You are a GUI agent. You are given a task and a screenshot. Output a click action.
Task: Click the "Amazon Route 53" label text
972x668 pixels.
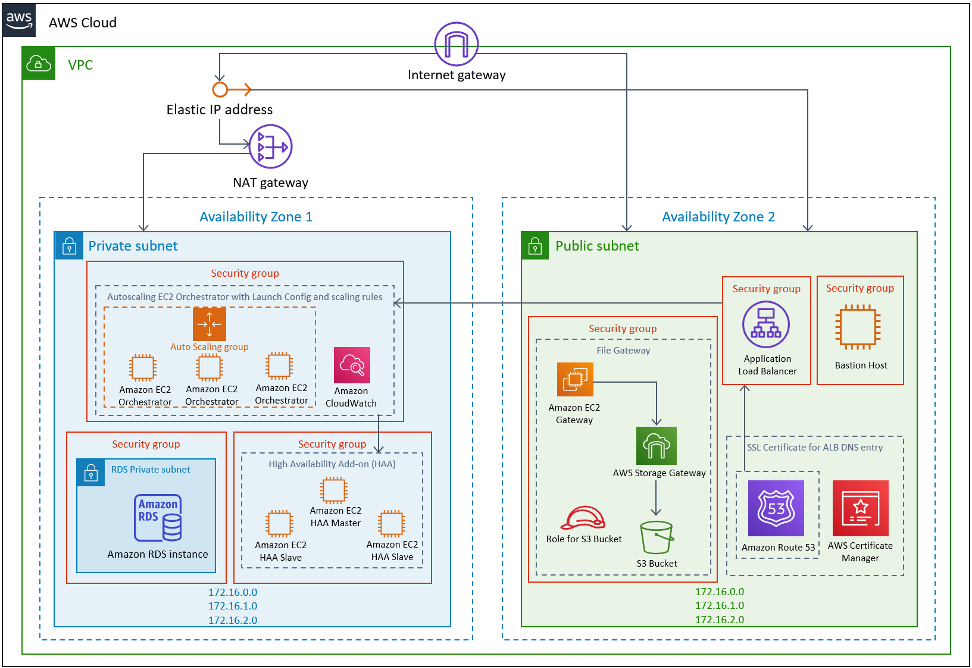pos(778,548)
